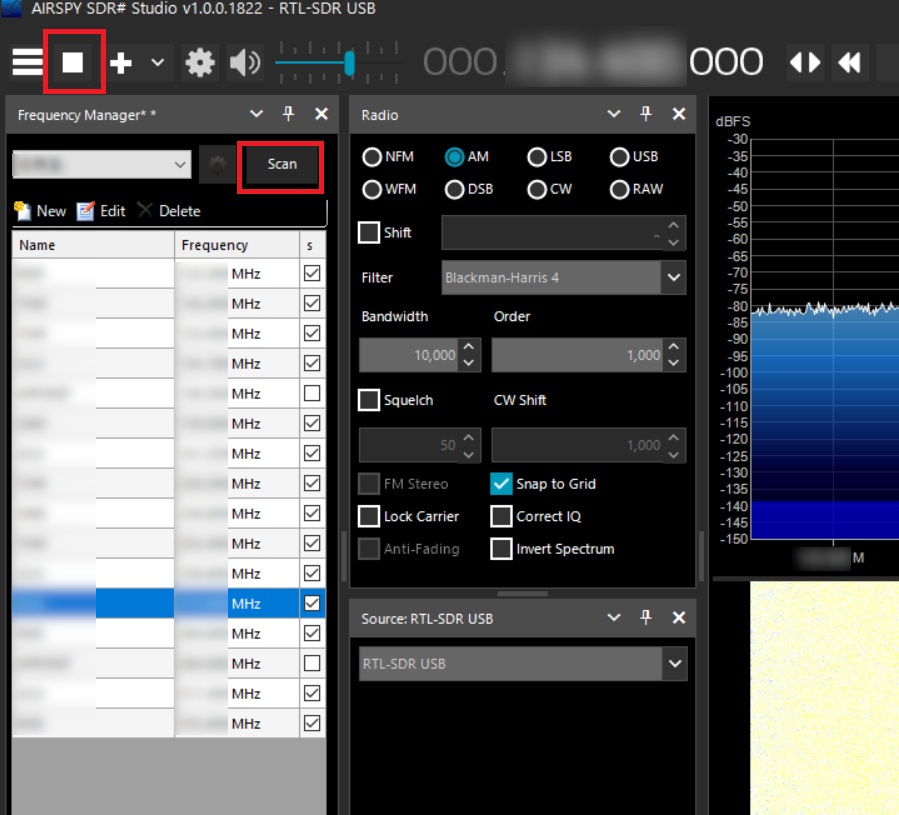Decrease Bandwidth with the down arrow
The width and height of the screenshot is (899, 815).
(468, 362)
